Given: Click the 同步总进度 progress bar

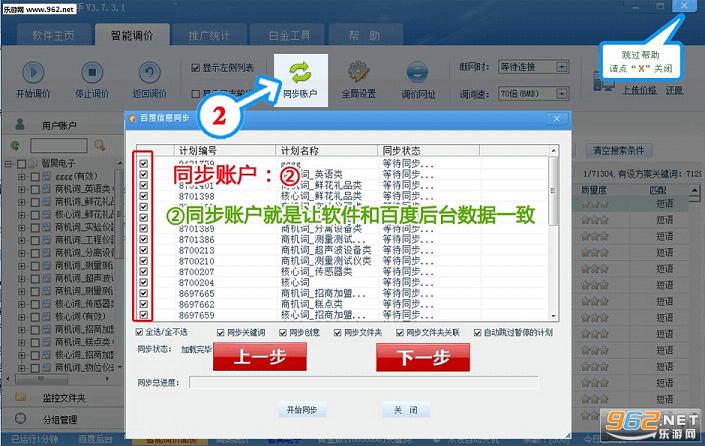Looking at the screenshot, I should pos(363,383).
